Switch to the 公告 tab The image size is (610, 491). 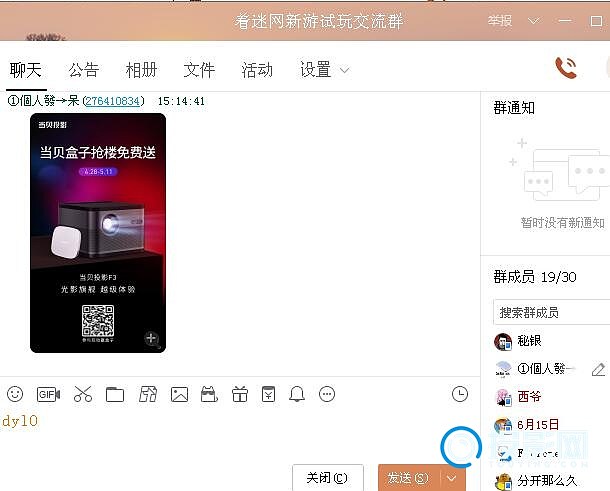pyautogui.click(x=84, y=70)
